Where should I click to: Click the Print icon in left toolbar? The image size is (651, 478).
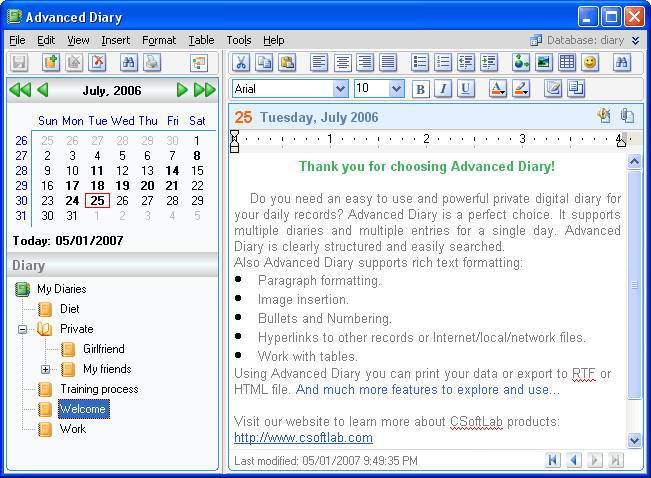pyautogui.click(x=151, y=63)
